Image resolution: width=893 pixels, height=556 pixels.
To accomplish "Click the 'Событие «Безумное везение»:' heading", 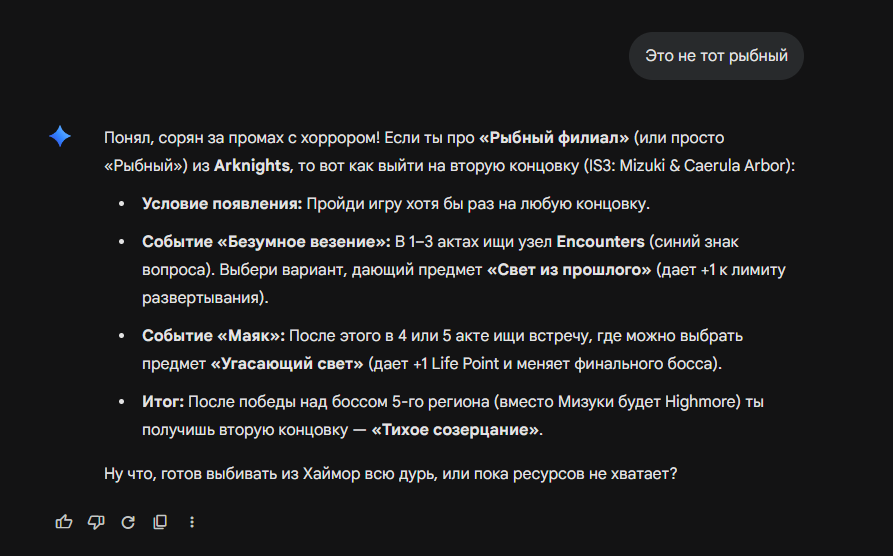I will (x=267, y=242).
